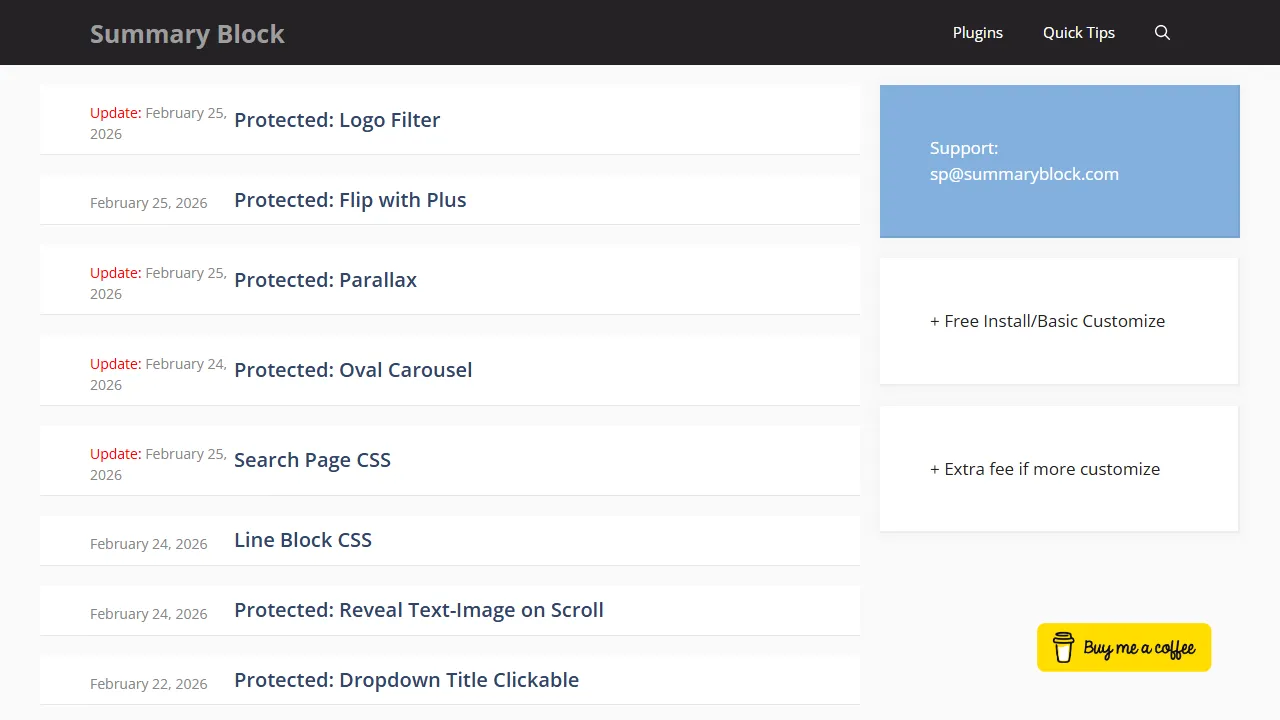Open the 'Search Page CSS' post
The width and height of the screenshot is (1280, 720).
[312, 460]
